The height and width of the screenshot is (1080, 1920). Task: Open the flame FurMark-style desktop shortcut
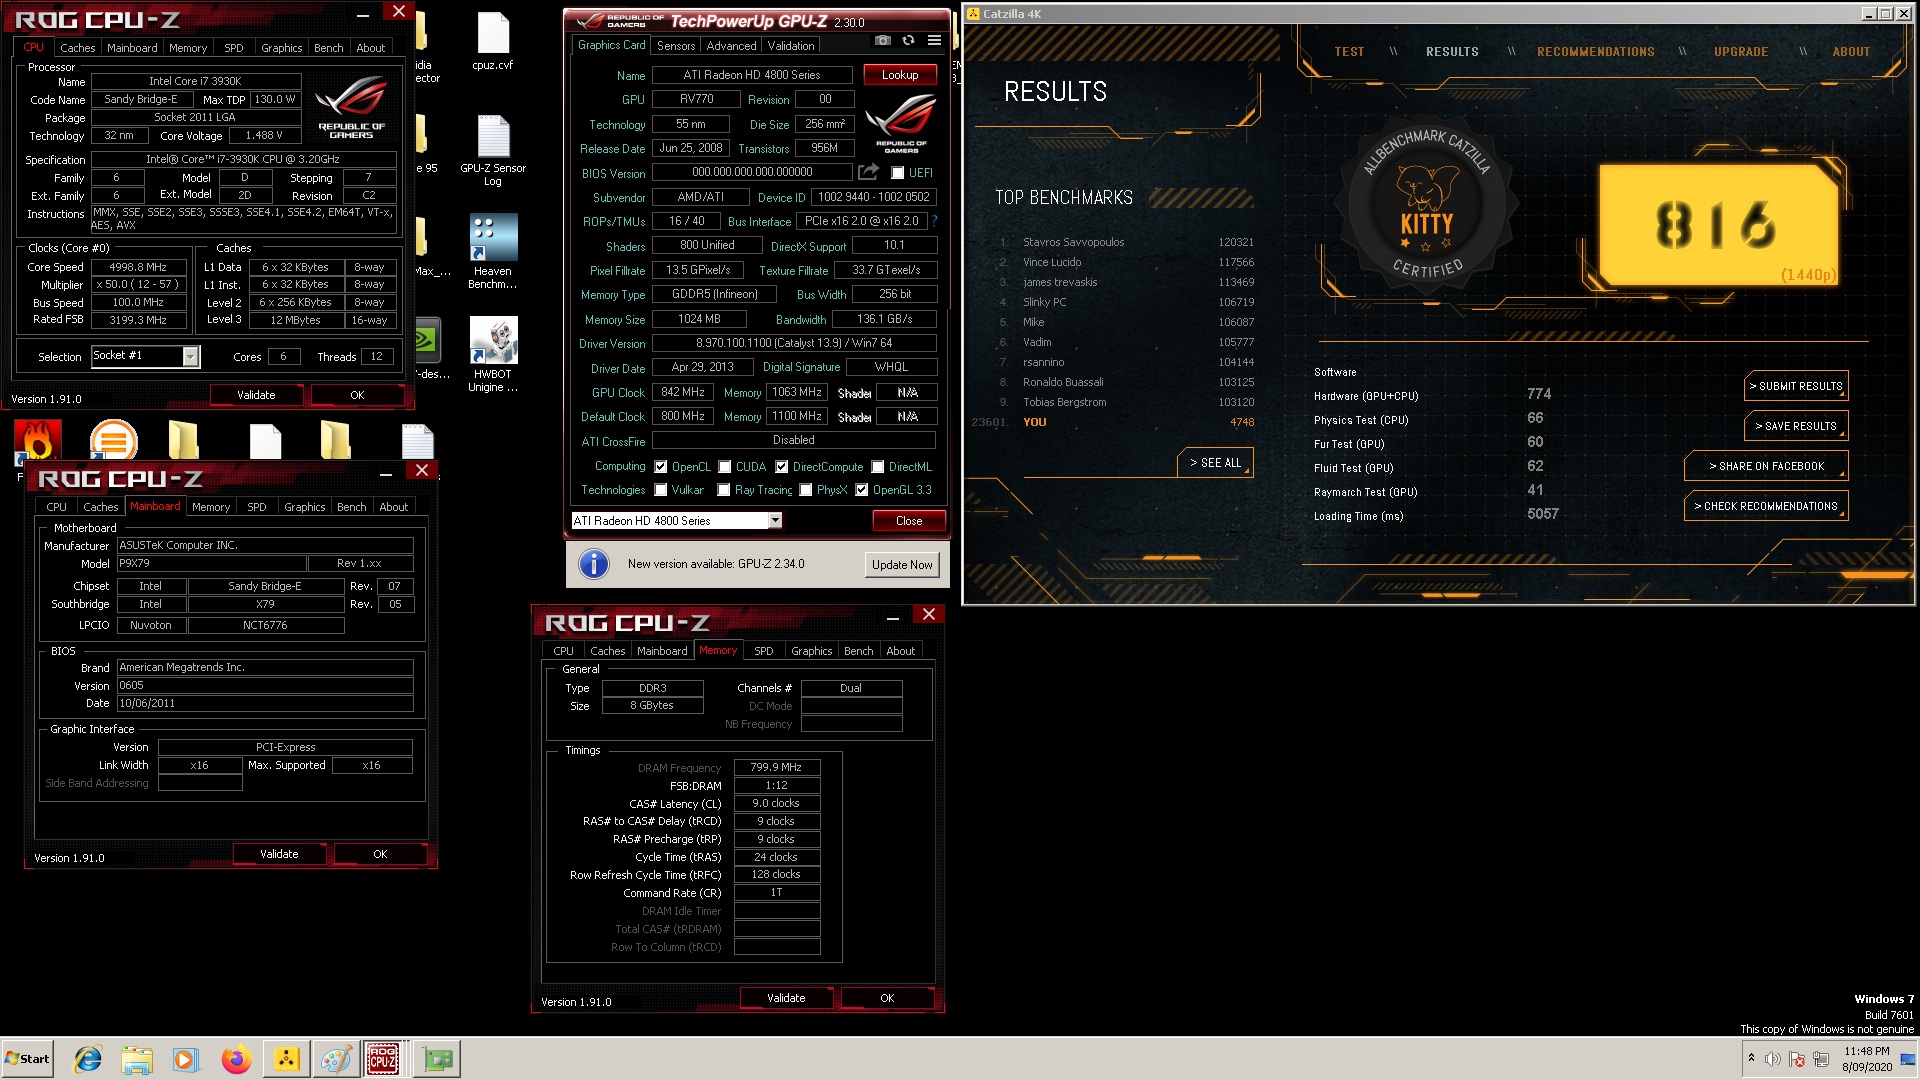point(38,441)
